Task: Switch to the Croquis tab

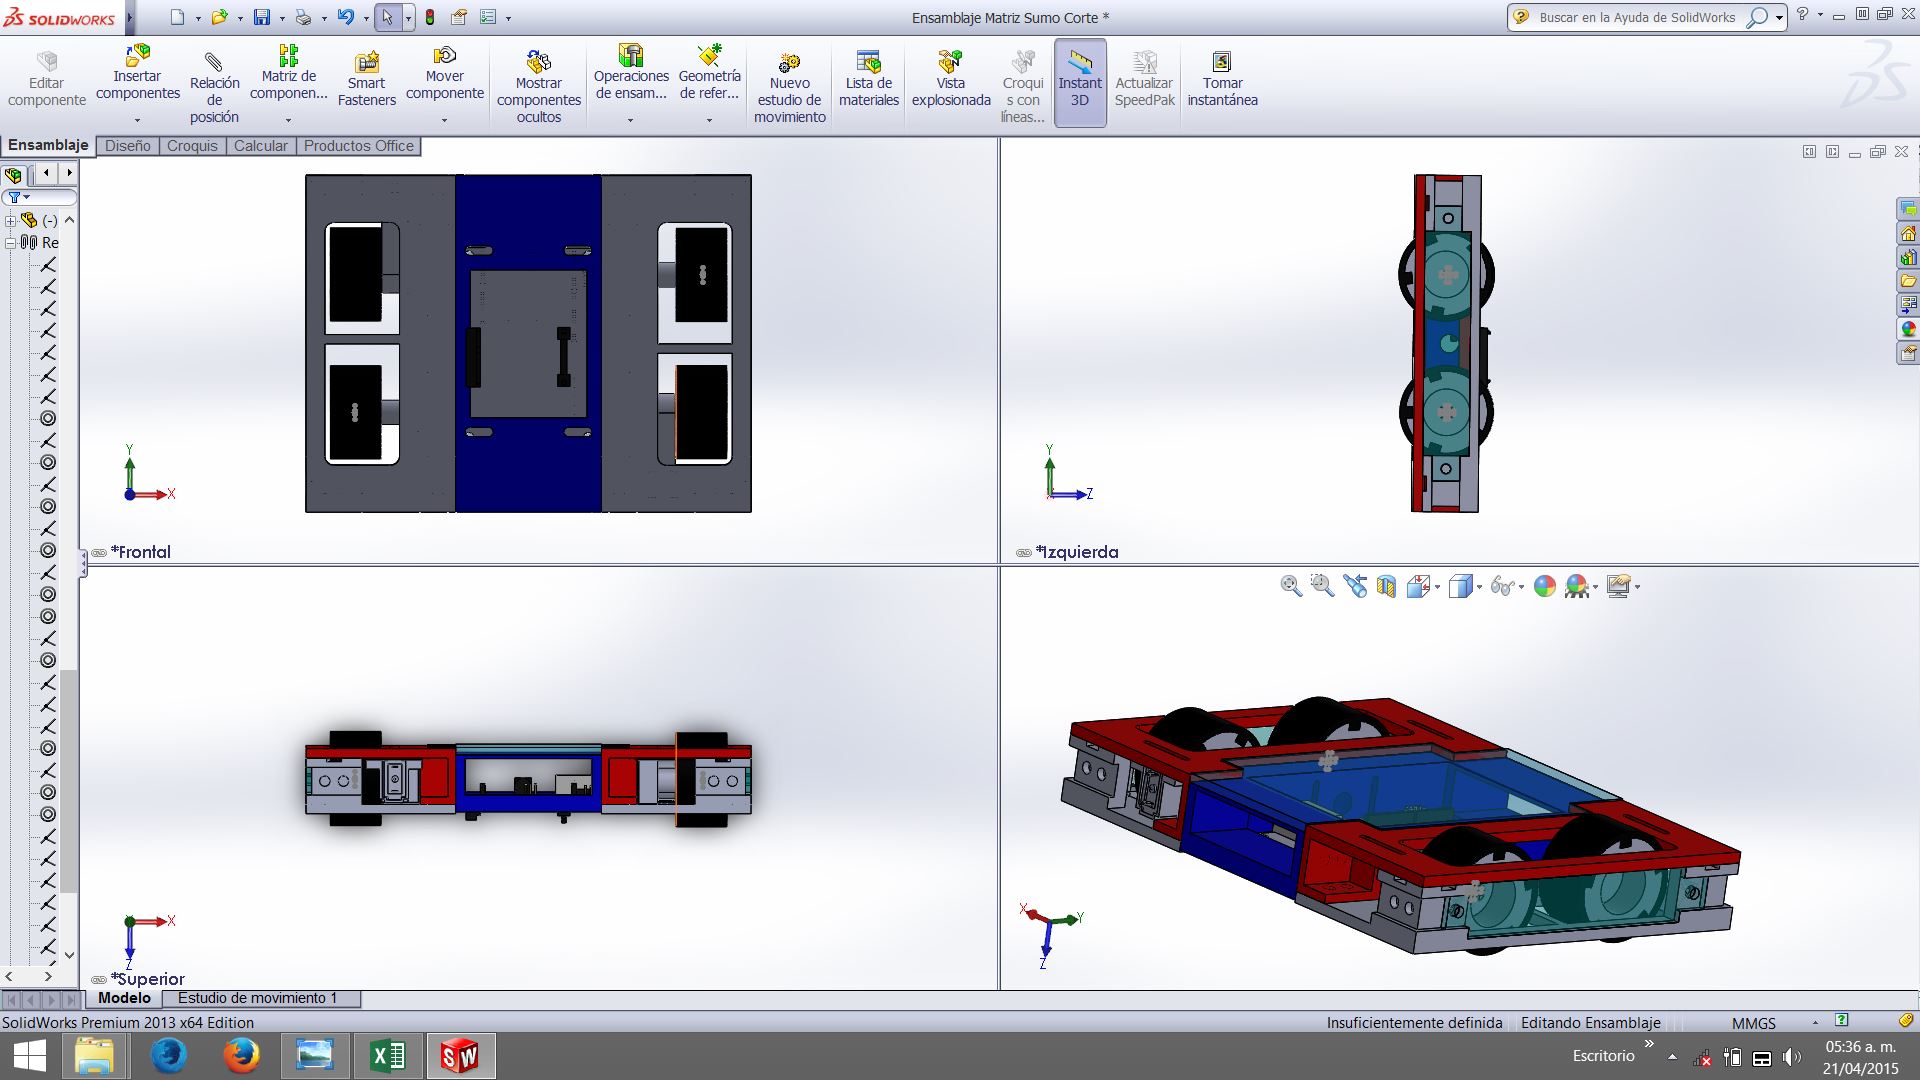Action: [x=192, y=146]
